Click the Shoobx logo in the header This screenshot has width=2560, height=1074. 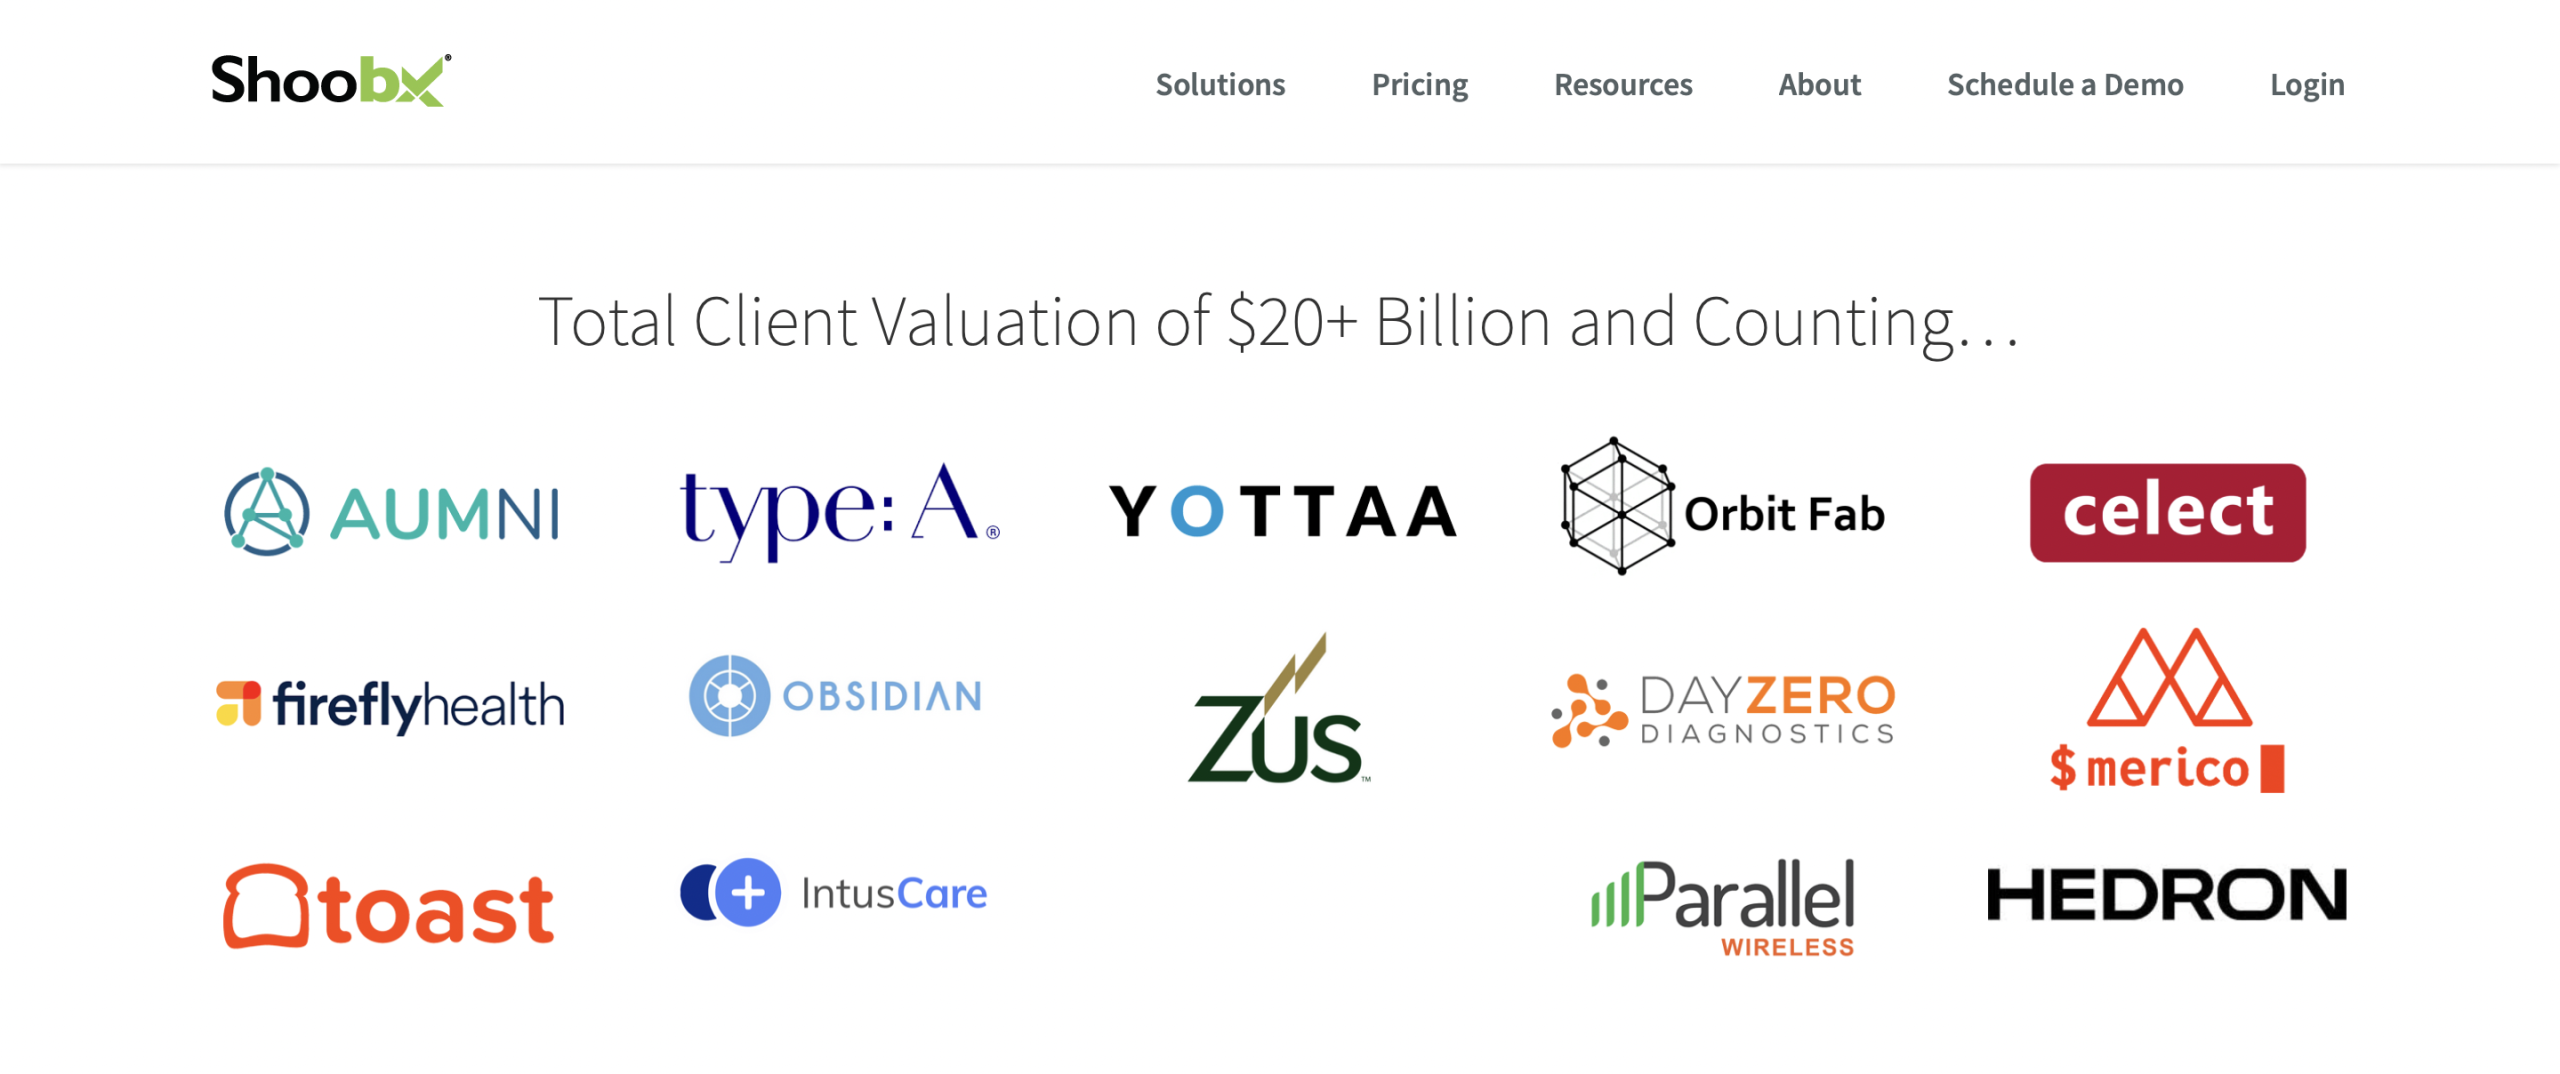331,80
